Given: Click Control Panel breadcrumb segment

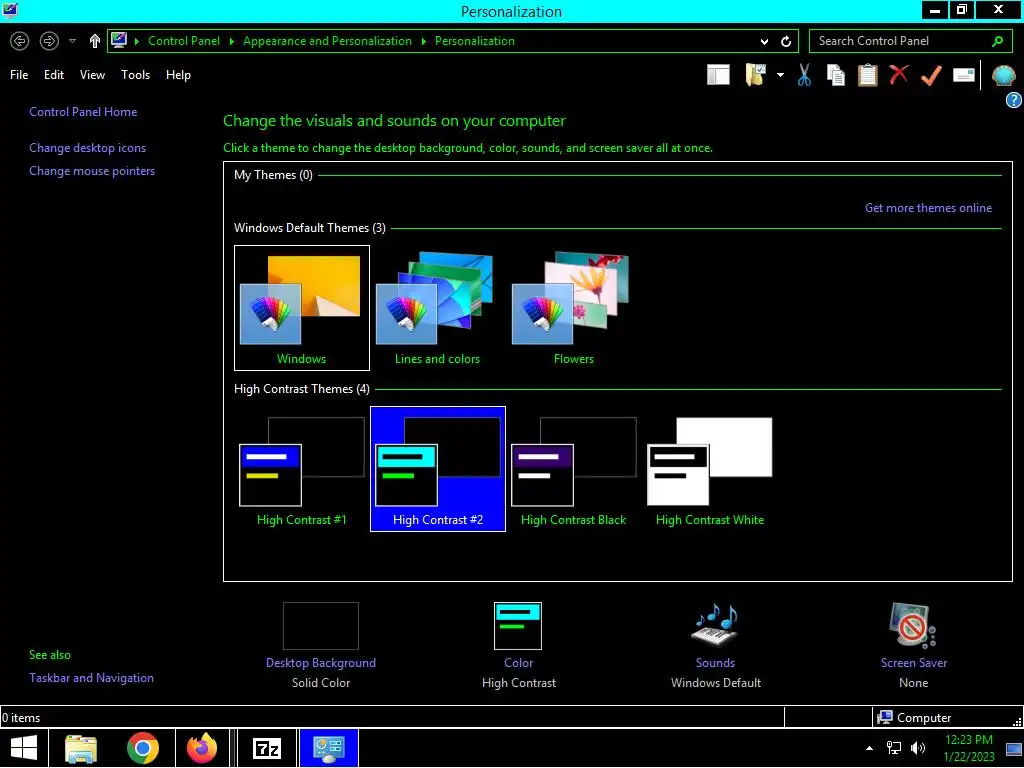Looking at the screenshot, I should click(x=184, y=41).
